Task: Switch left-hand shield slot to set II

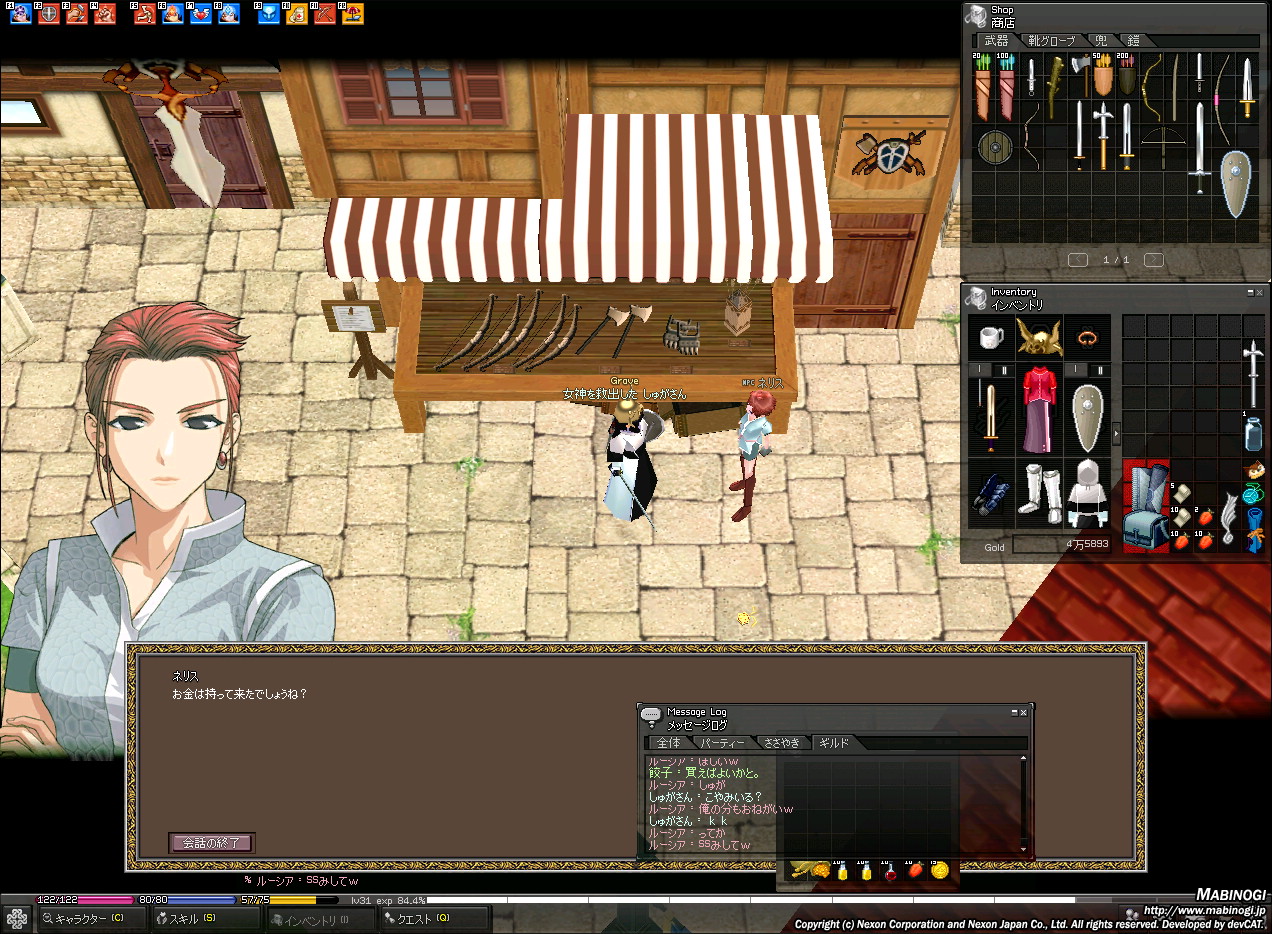Action: tap(1100, 370)
